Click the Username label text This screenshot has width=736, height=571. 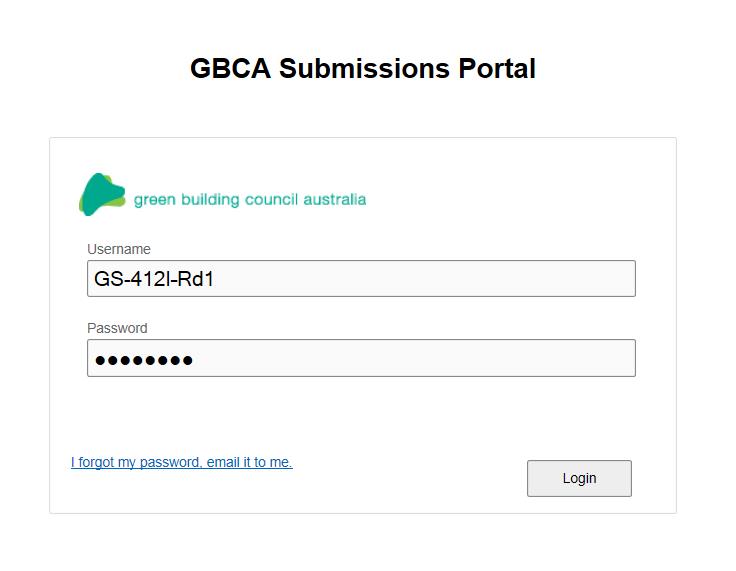119,249
